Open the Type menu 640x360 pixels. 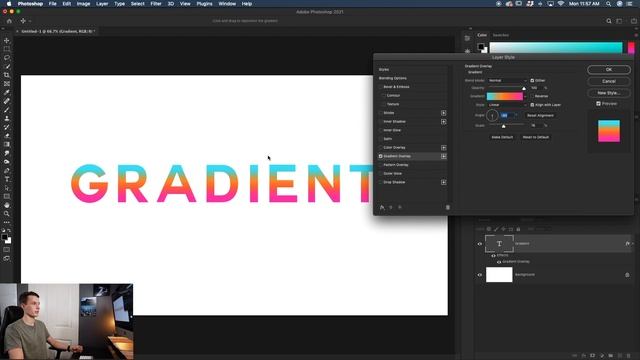[119, 4]
